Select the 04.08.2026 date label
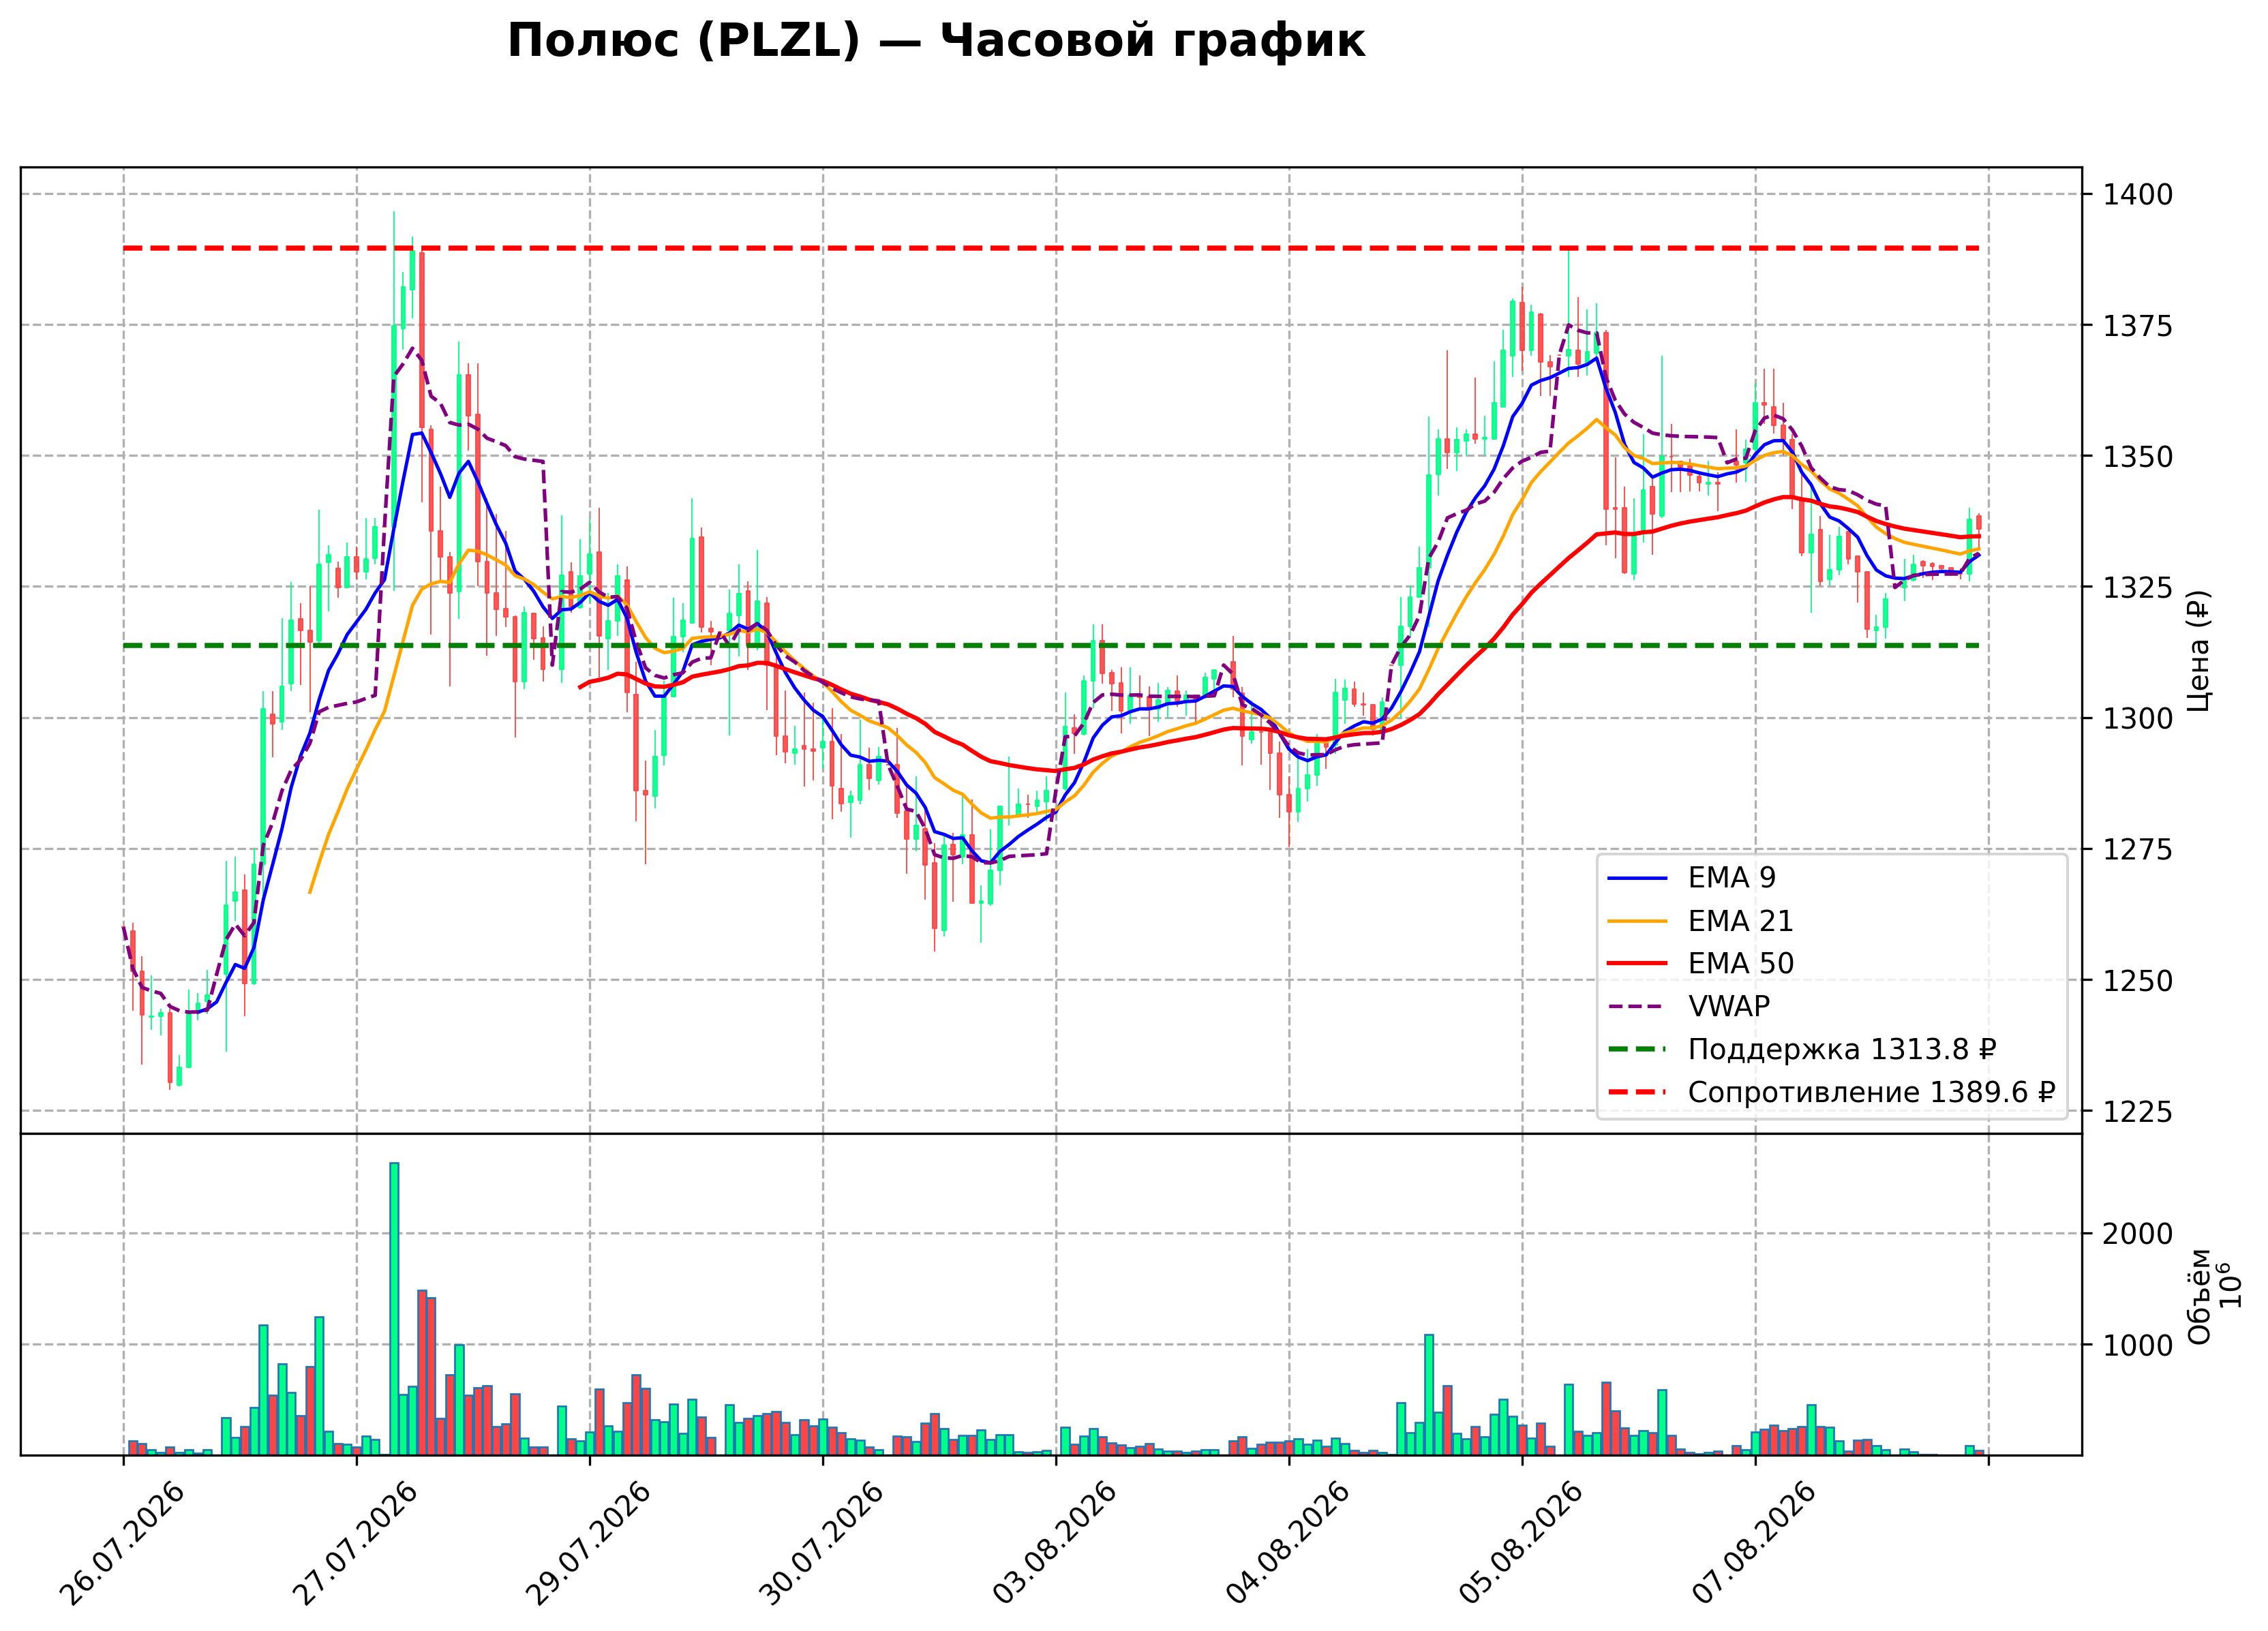The image size is (2268, 1631). point(1288,1544)
